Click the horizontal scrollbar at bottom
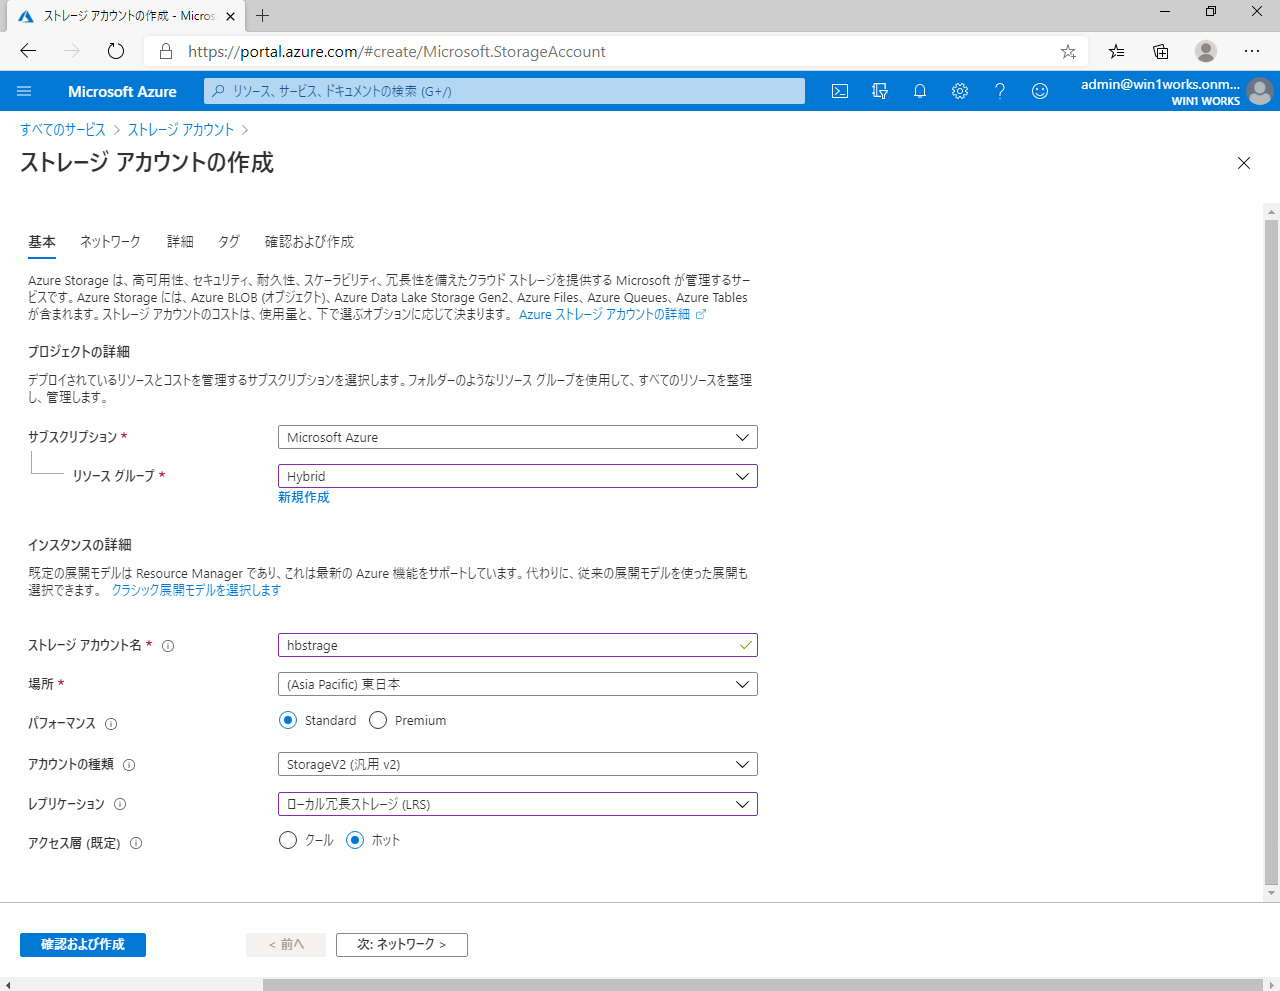The width and height of the screenshot is (1280, 991). pyautogui.click(x=762, y=985)
